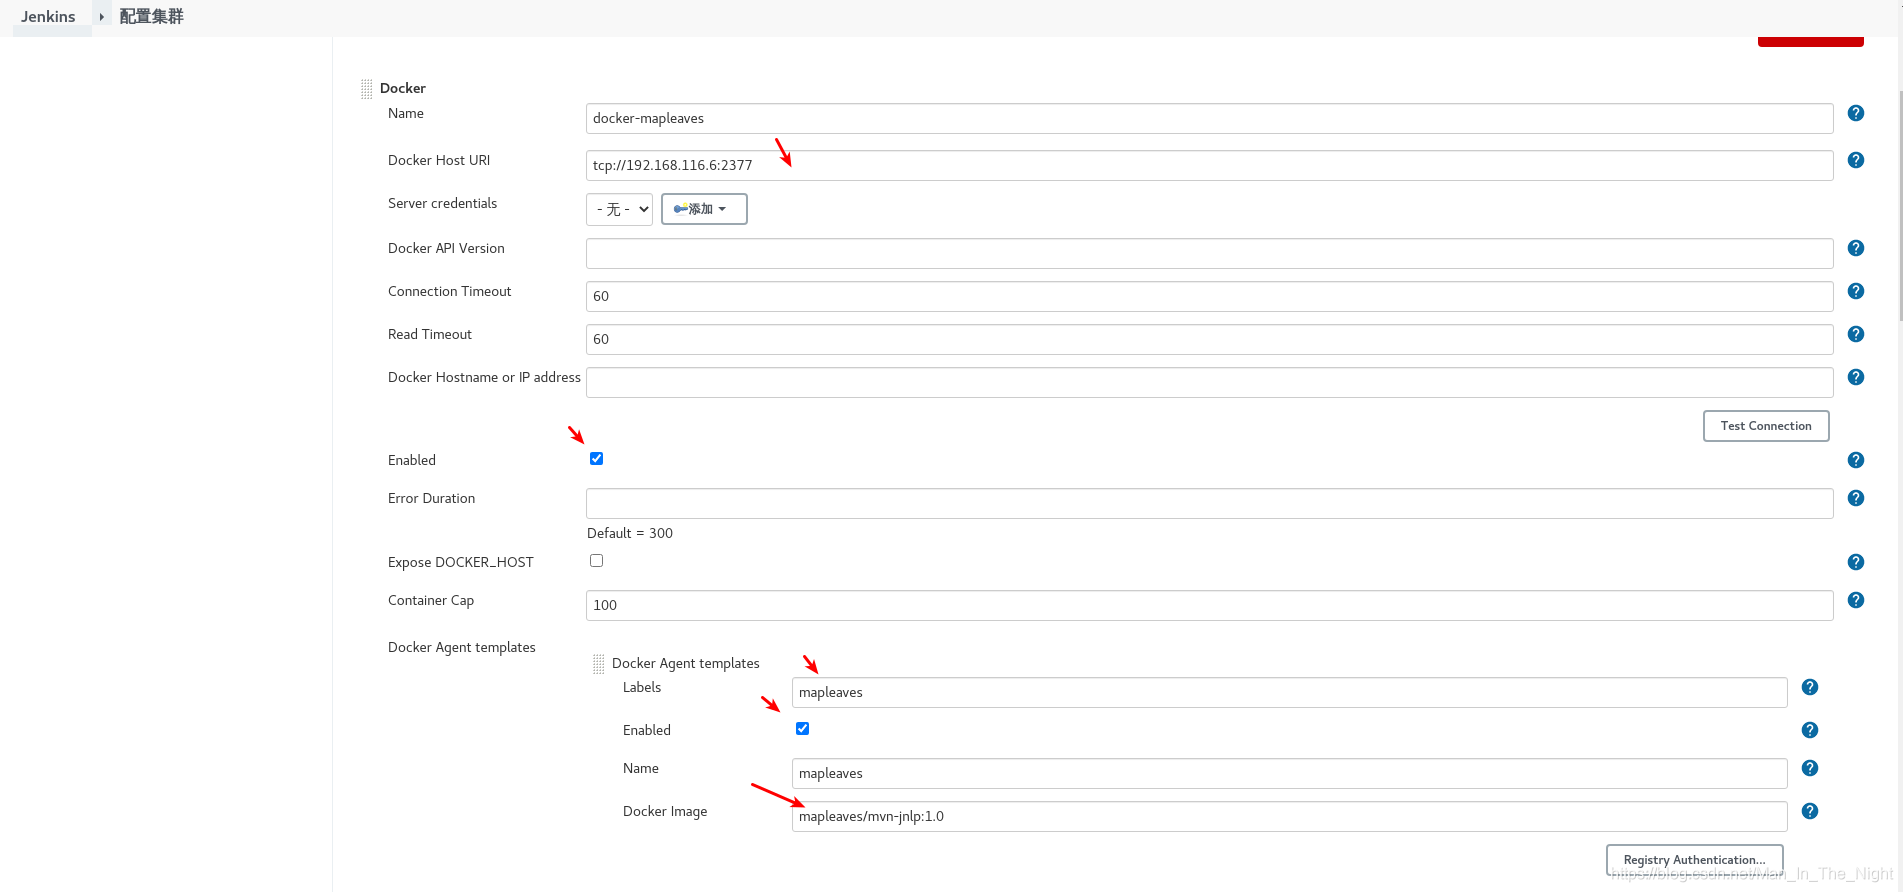
Task: Open the 配置集群 breadcrumb link
Action: 152,17
